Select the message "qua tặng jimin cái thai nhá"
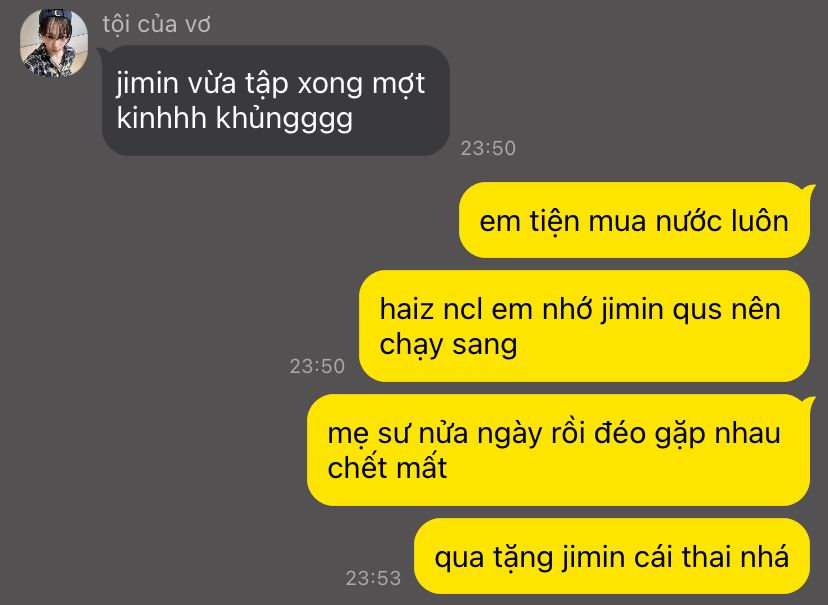The height and width of the screenshot is (605, 828). (x=612, y=556)
